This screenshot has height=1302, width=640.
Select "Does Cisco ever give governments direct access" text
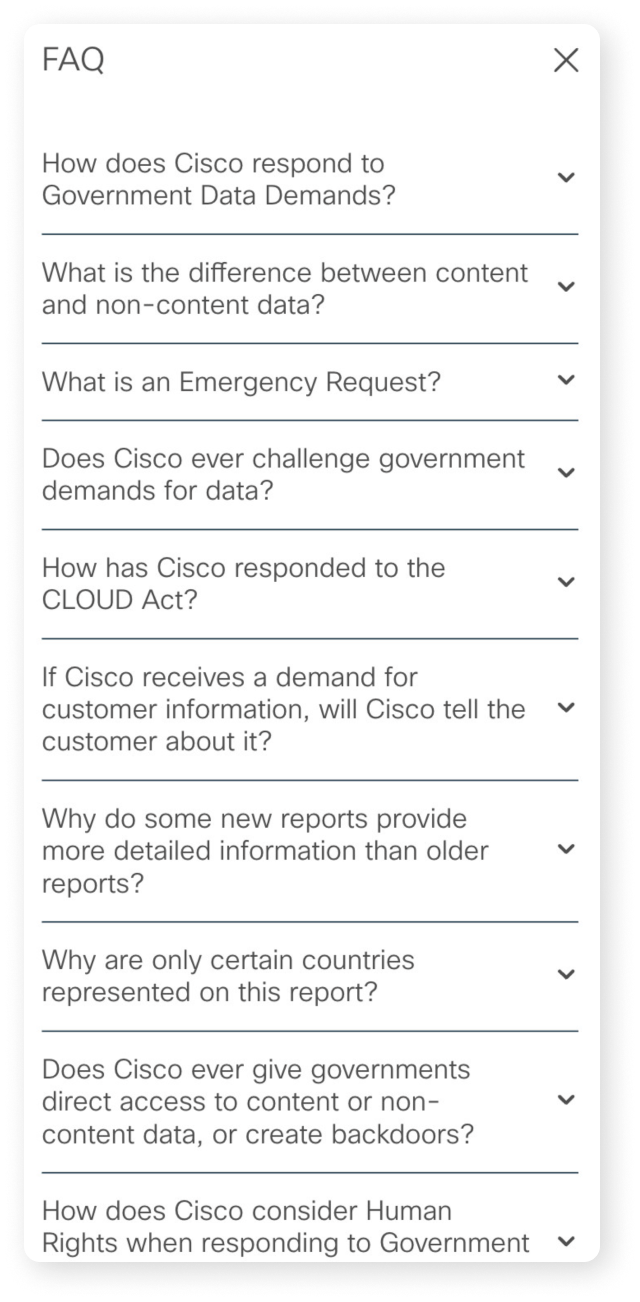(258, 1102)
